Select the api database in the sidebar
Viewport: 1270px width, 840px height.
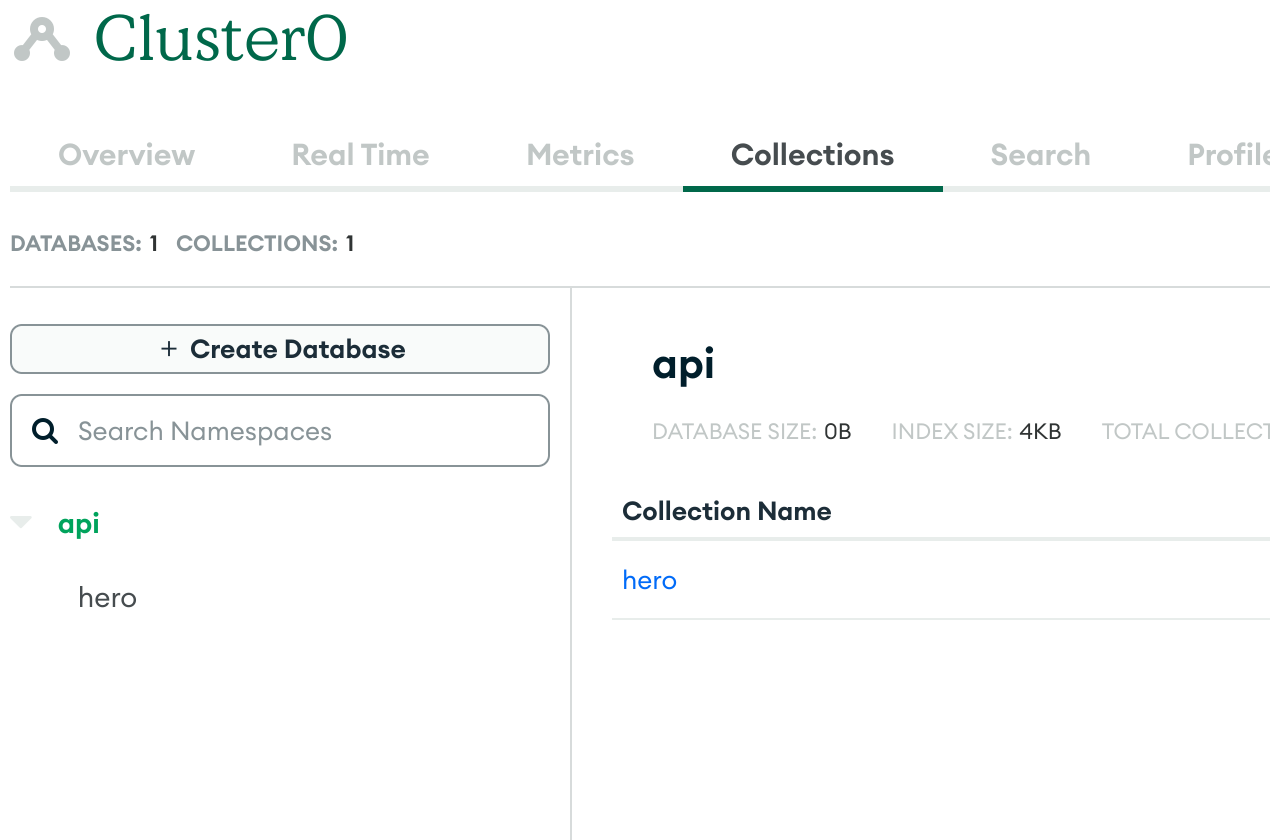pos(79,522)
